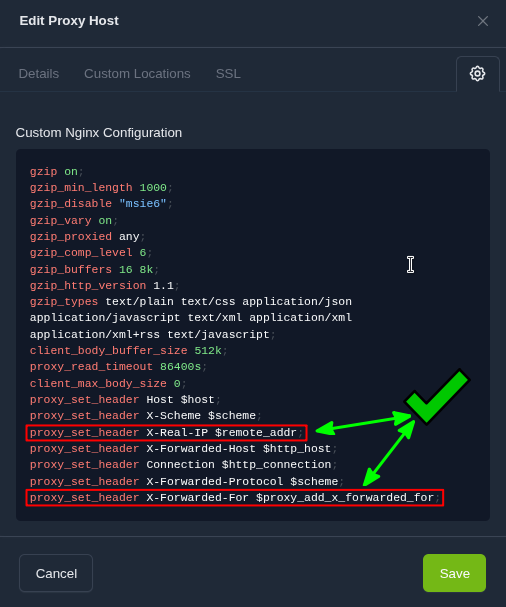Cancel editing the proxy host

pos(56,573)
